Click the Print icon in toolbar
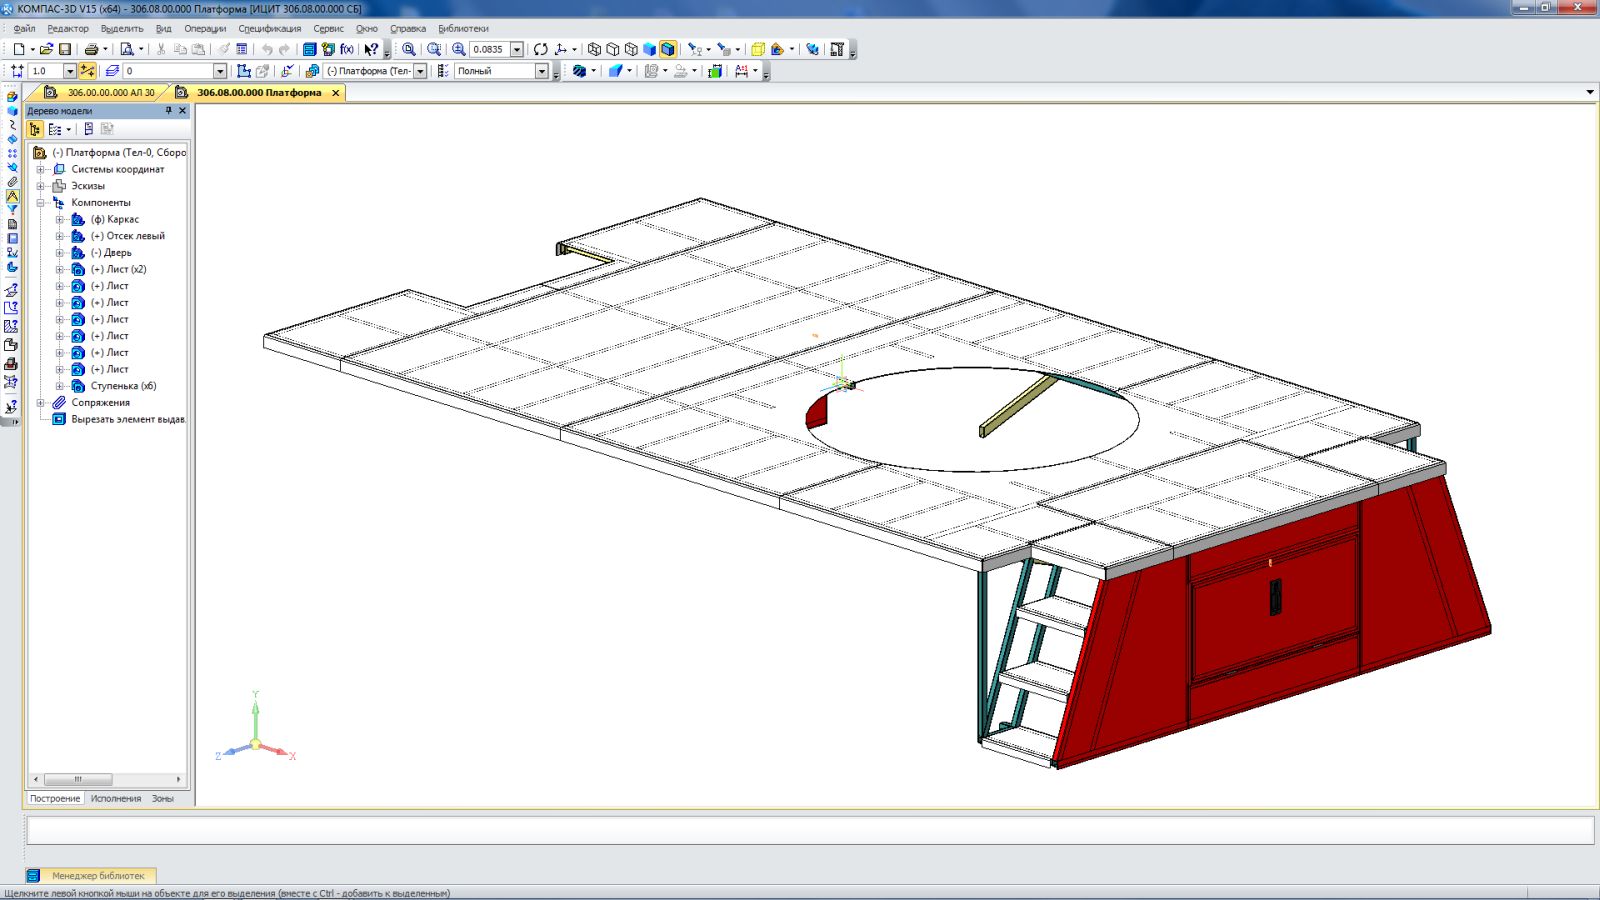Screen dimensions: 1600x900 (x=91, y=49)
